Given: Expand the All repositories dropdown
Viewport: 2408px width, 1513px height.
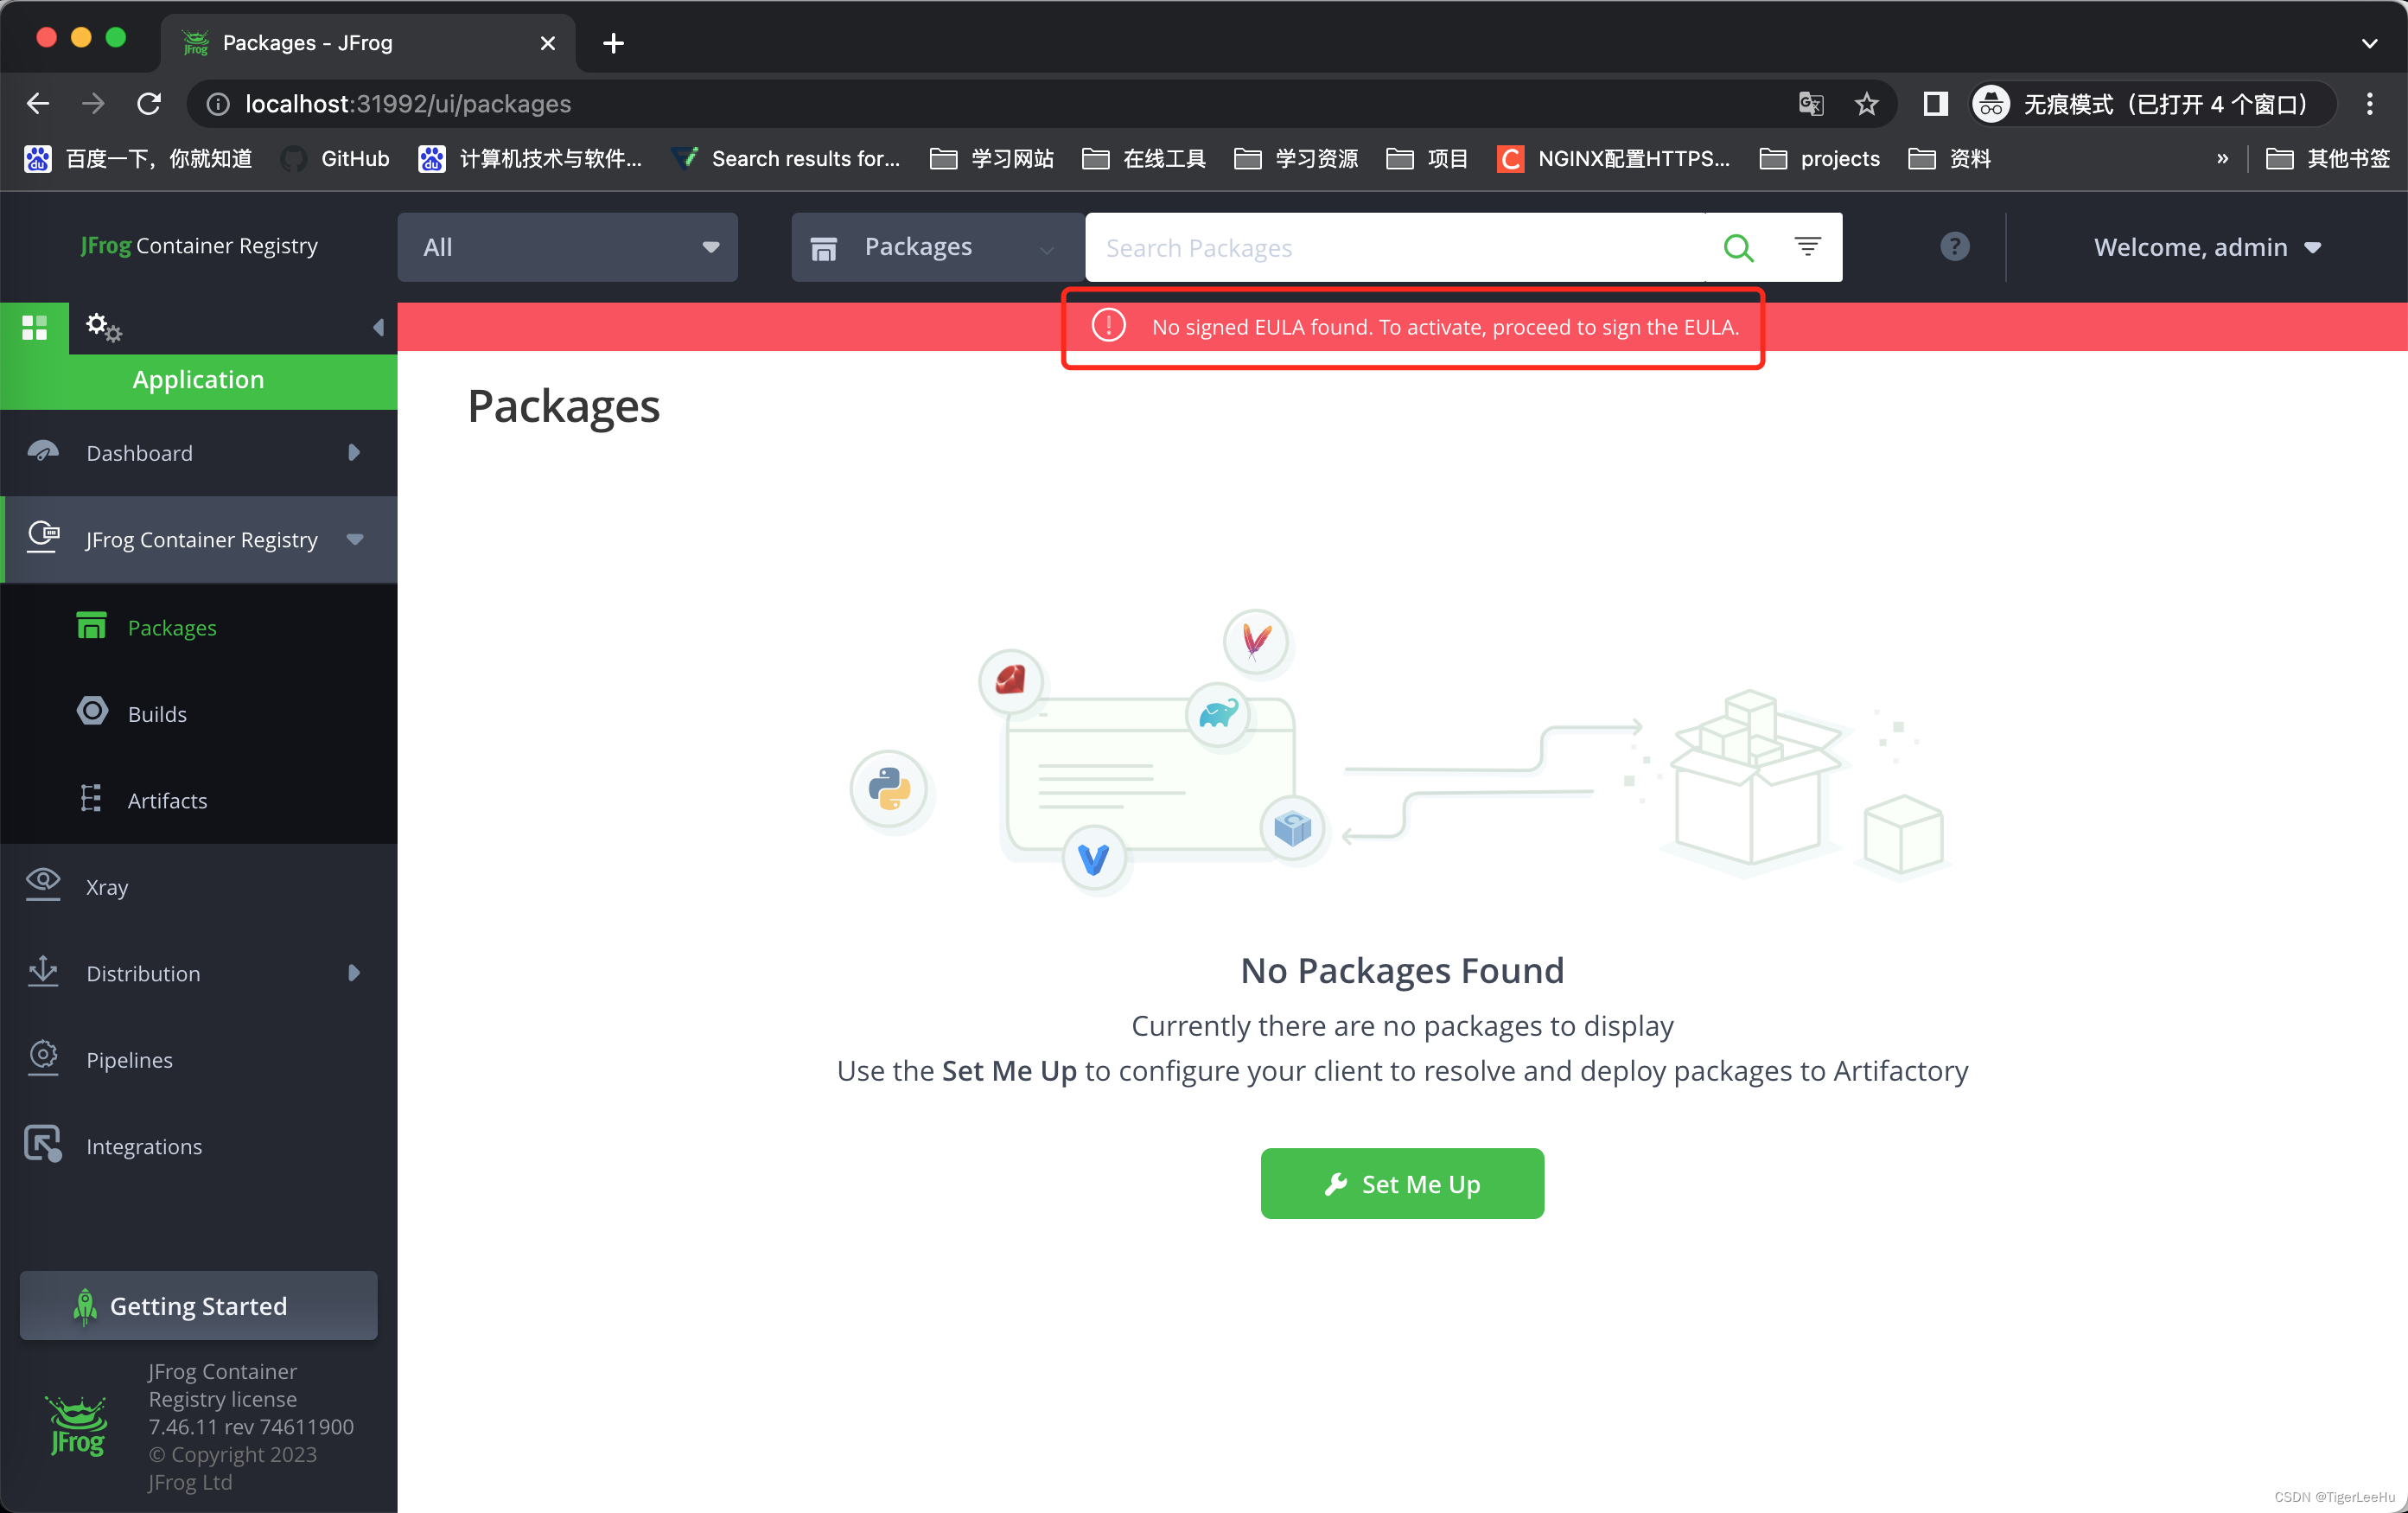Looking at the screenshot, I should 567,247.
